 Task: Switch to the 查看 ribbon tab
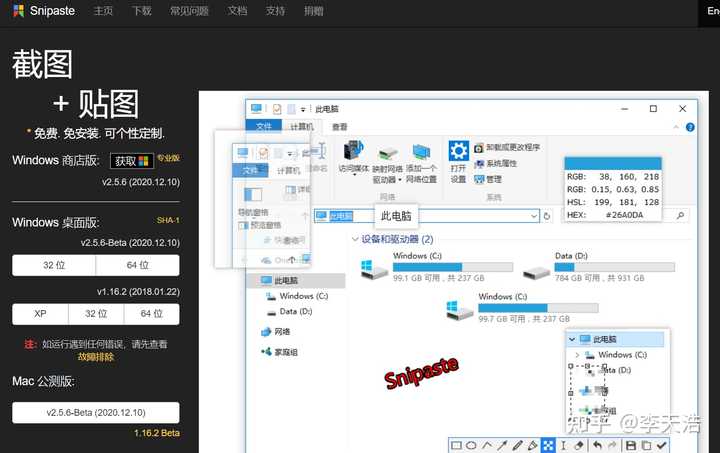[340, 127]
